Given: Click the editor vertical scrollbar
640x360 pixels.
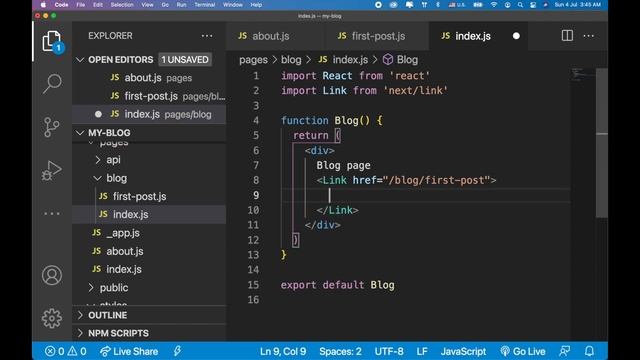Looking at the screenshot, I should (x=602, y=143).
